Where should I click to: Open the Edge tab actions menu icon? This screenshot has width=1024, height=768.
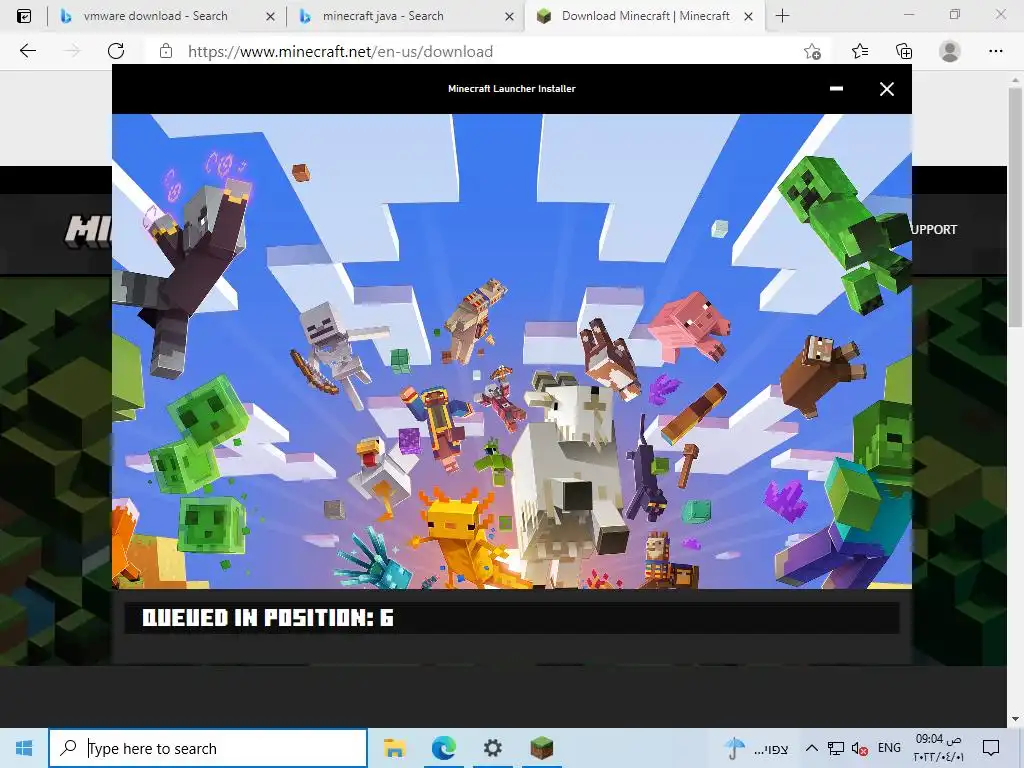click(24, 16)
